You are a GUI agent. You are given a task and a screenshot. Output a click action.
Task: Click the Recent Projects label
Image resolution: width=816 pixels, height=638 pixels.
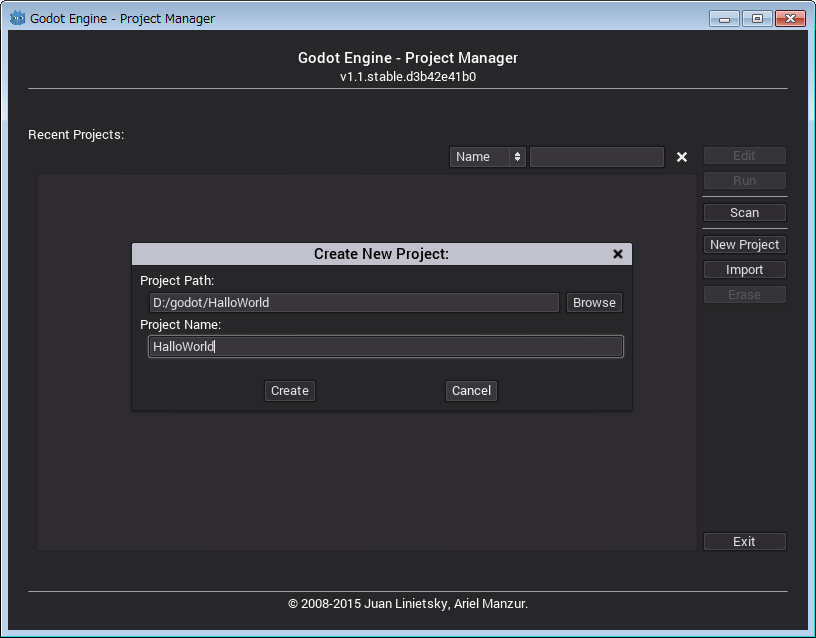point(76,135)
